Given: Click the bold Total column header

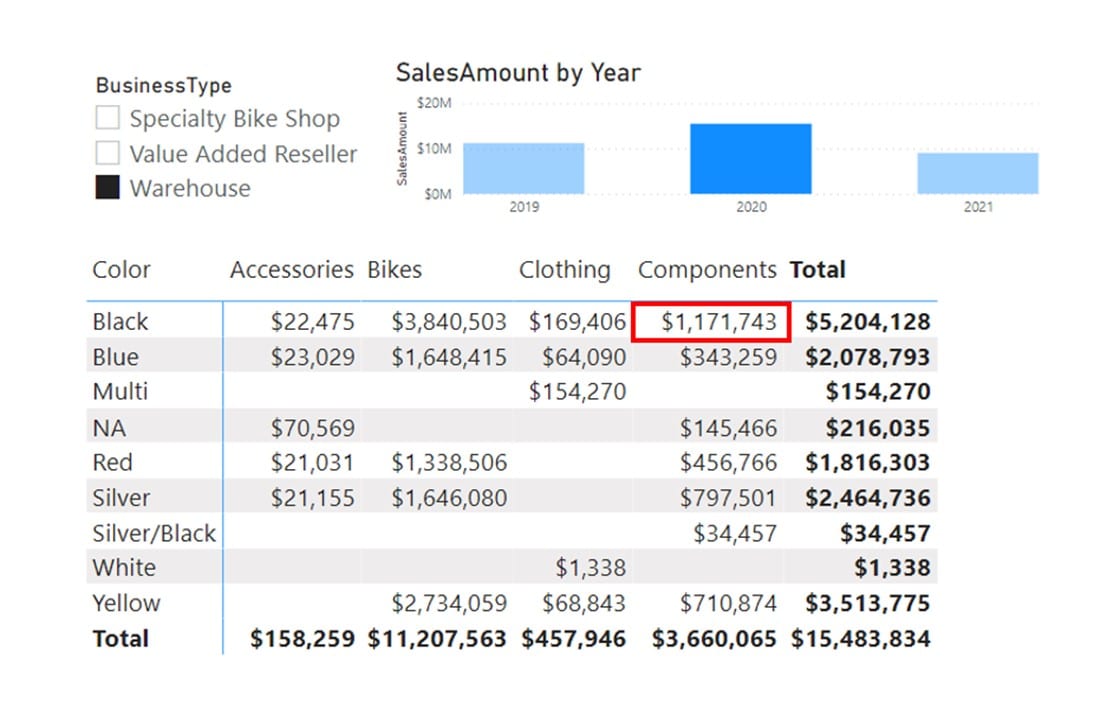Looking at the screenshot, I should pos(818,269).
